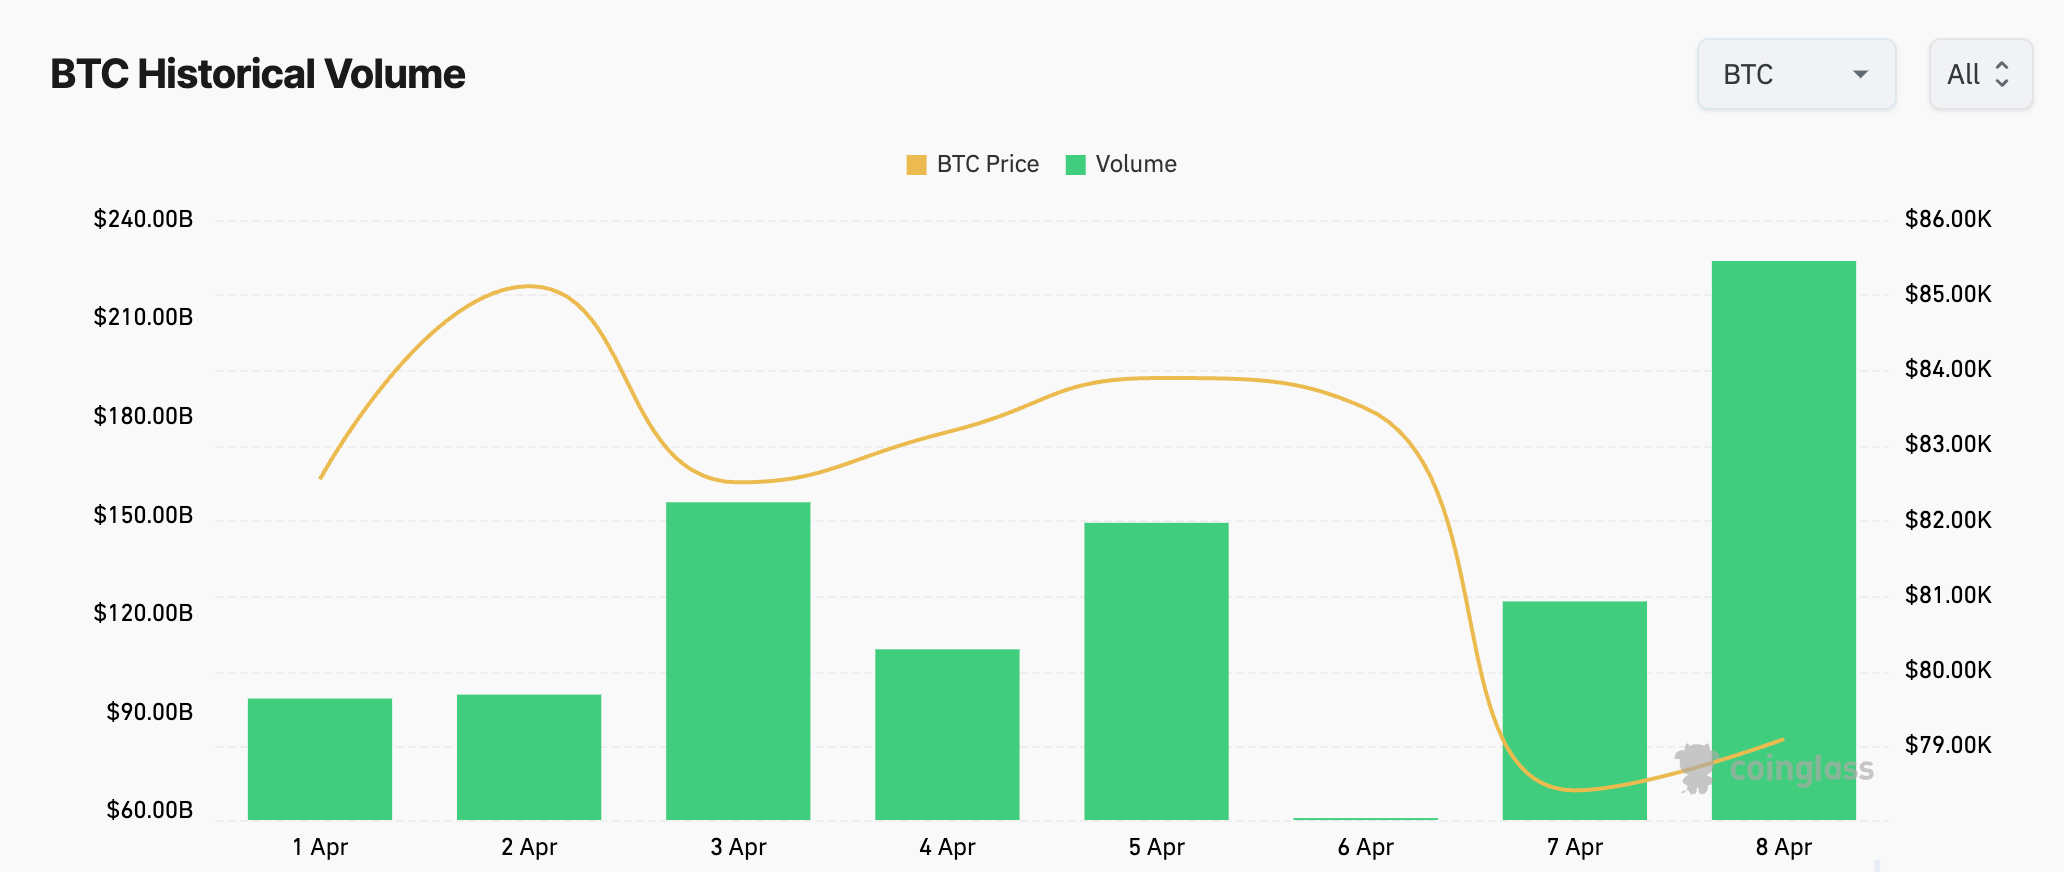Click the dropdown arrow beside BTC
2064x872 pixels.
(1860, 73)
